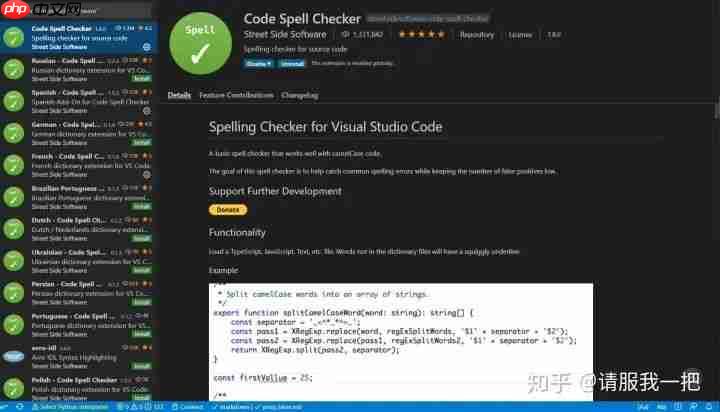
Task: Click the 'Functionality' heading
Action: [237, 233]
